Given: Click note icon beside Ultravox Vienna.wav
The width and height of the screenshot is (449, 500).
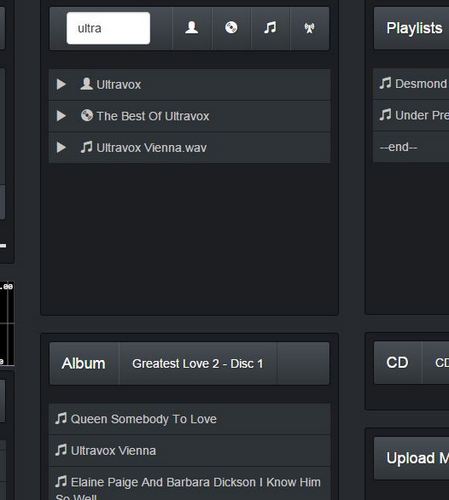Looking at the screenshot, I should tap(86, 147).
